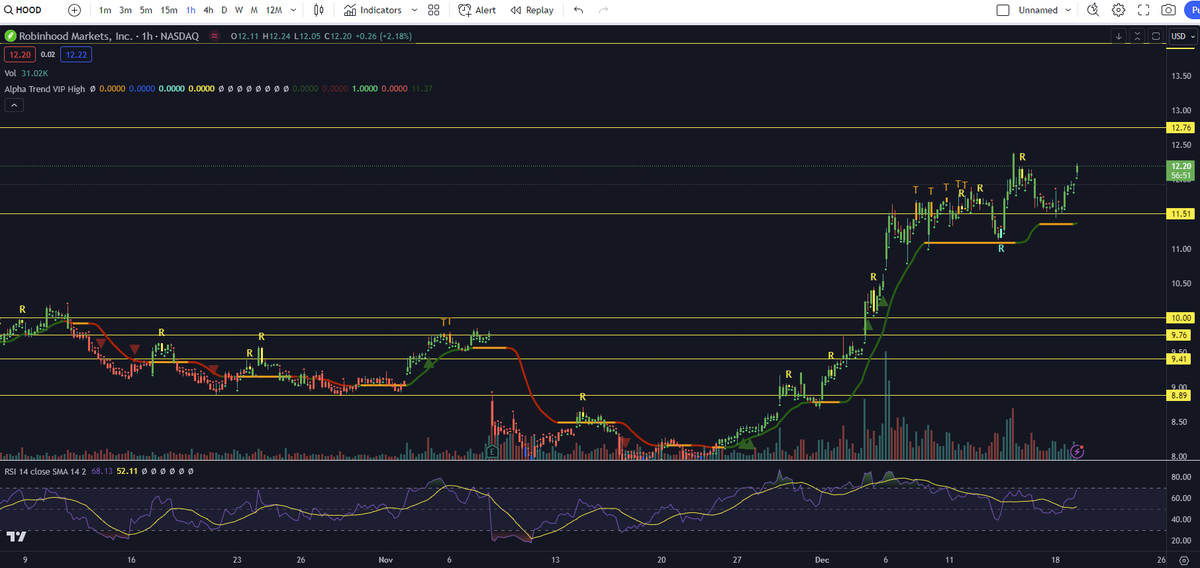Click the TradingView logo in bottom corner
Viewport: 1200px width, 568px height.
tap(15, 537)
